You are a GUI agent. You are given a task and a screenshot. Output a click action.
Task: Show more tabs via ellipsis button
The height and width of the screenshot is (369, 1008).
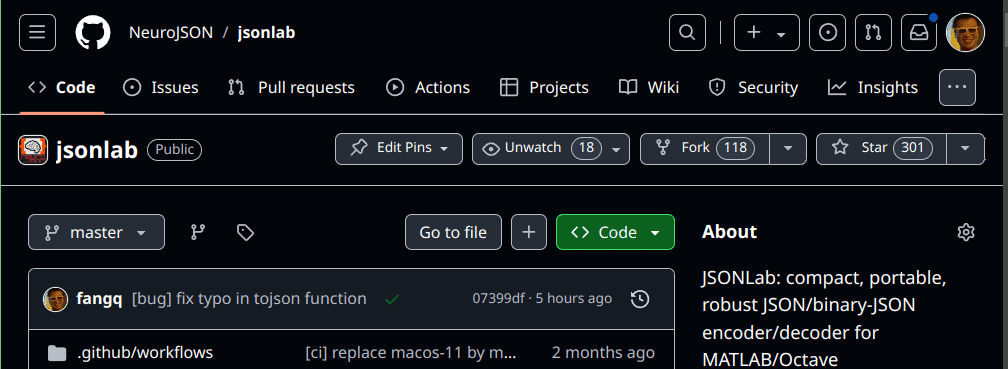point(957,87)
